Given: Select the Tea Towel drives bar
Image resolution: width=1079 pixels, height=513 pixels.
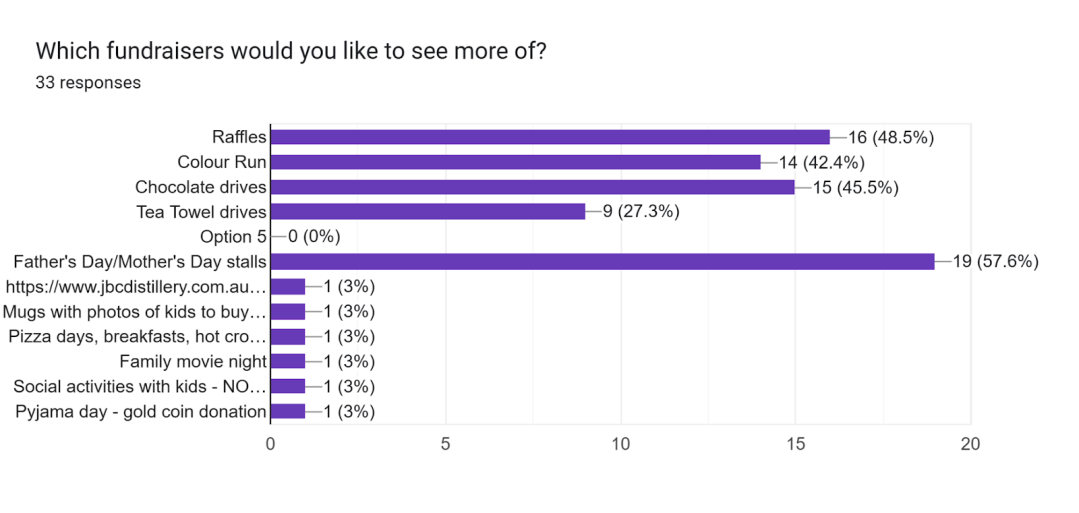Looking at the screenshot, I should (x=427, y=212).
